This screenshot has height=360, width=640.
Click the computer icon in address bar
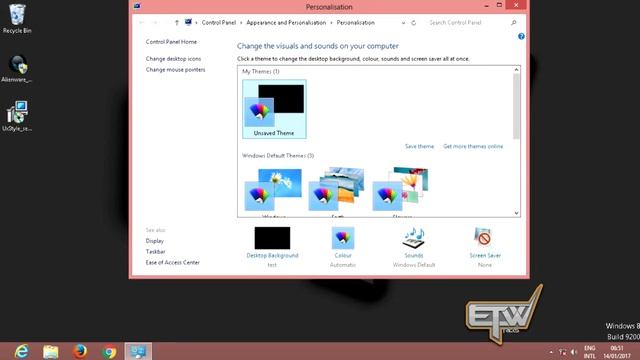(x=188, y=22)
